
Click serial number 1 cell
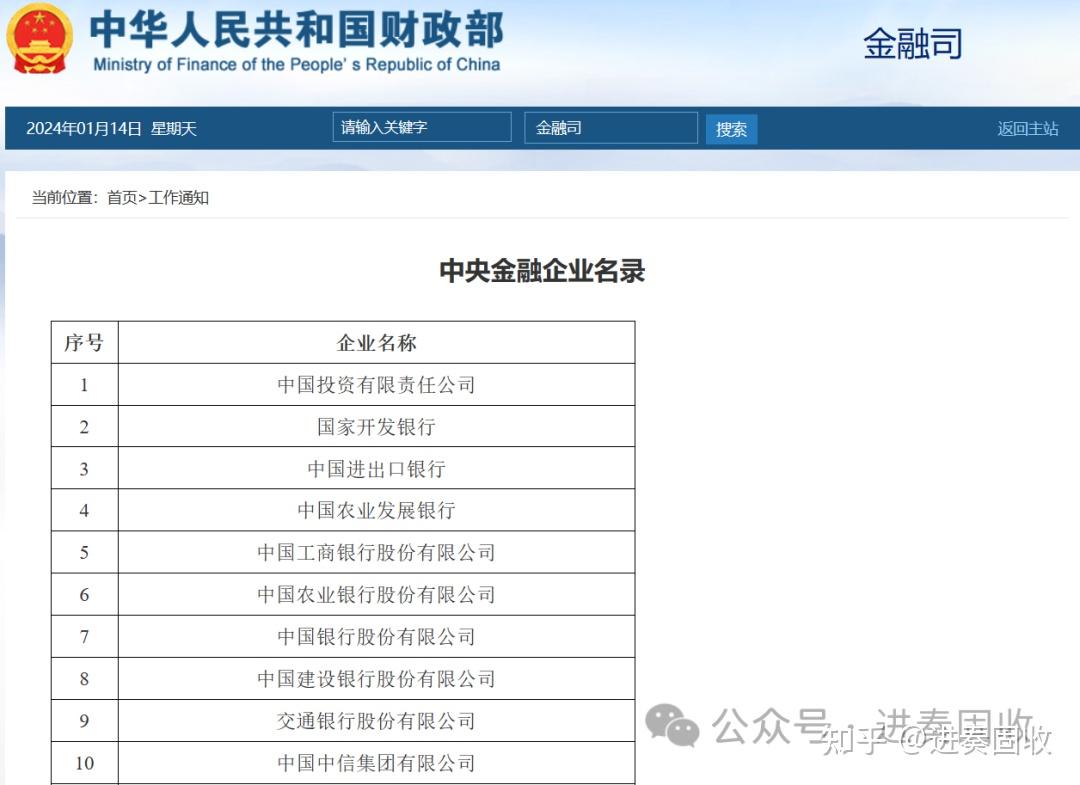pyautogui.click(x=84, y=384)
